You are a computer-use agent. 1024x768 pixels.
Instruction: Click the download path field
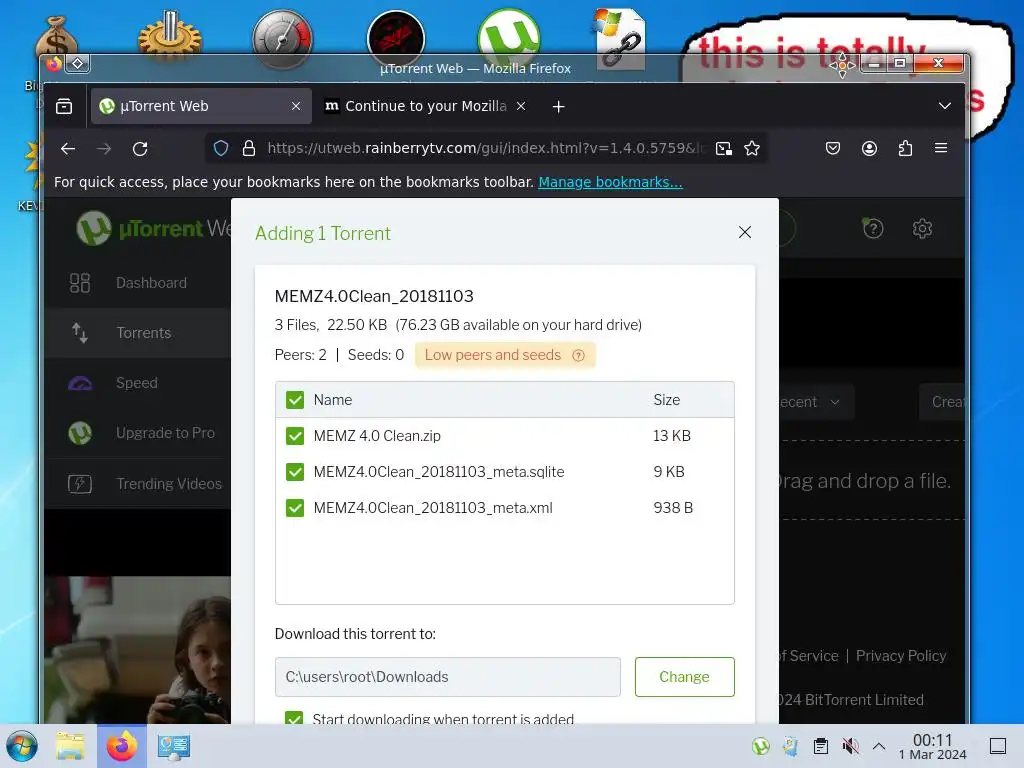[447, 677]
